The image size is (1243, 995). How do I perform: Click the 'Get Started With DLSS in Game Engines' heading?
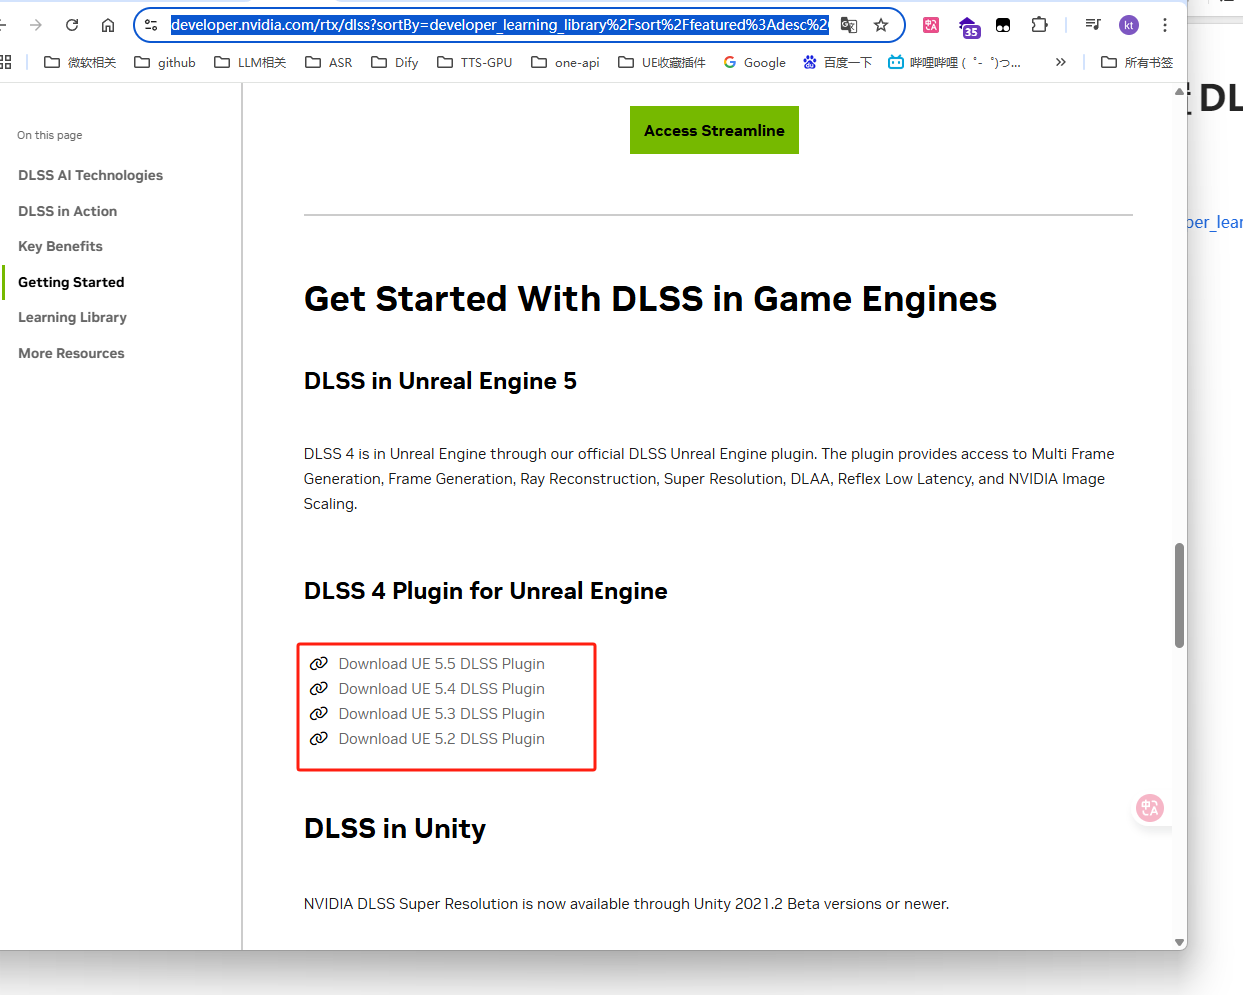pos(650,299)
